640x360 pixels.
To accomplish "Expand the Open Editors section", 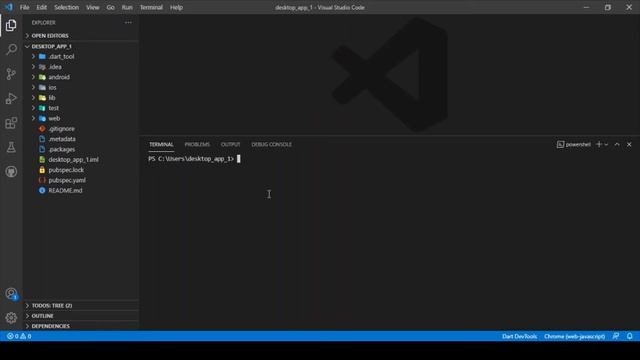I will [81, 36].
